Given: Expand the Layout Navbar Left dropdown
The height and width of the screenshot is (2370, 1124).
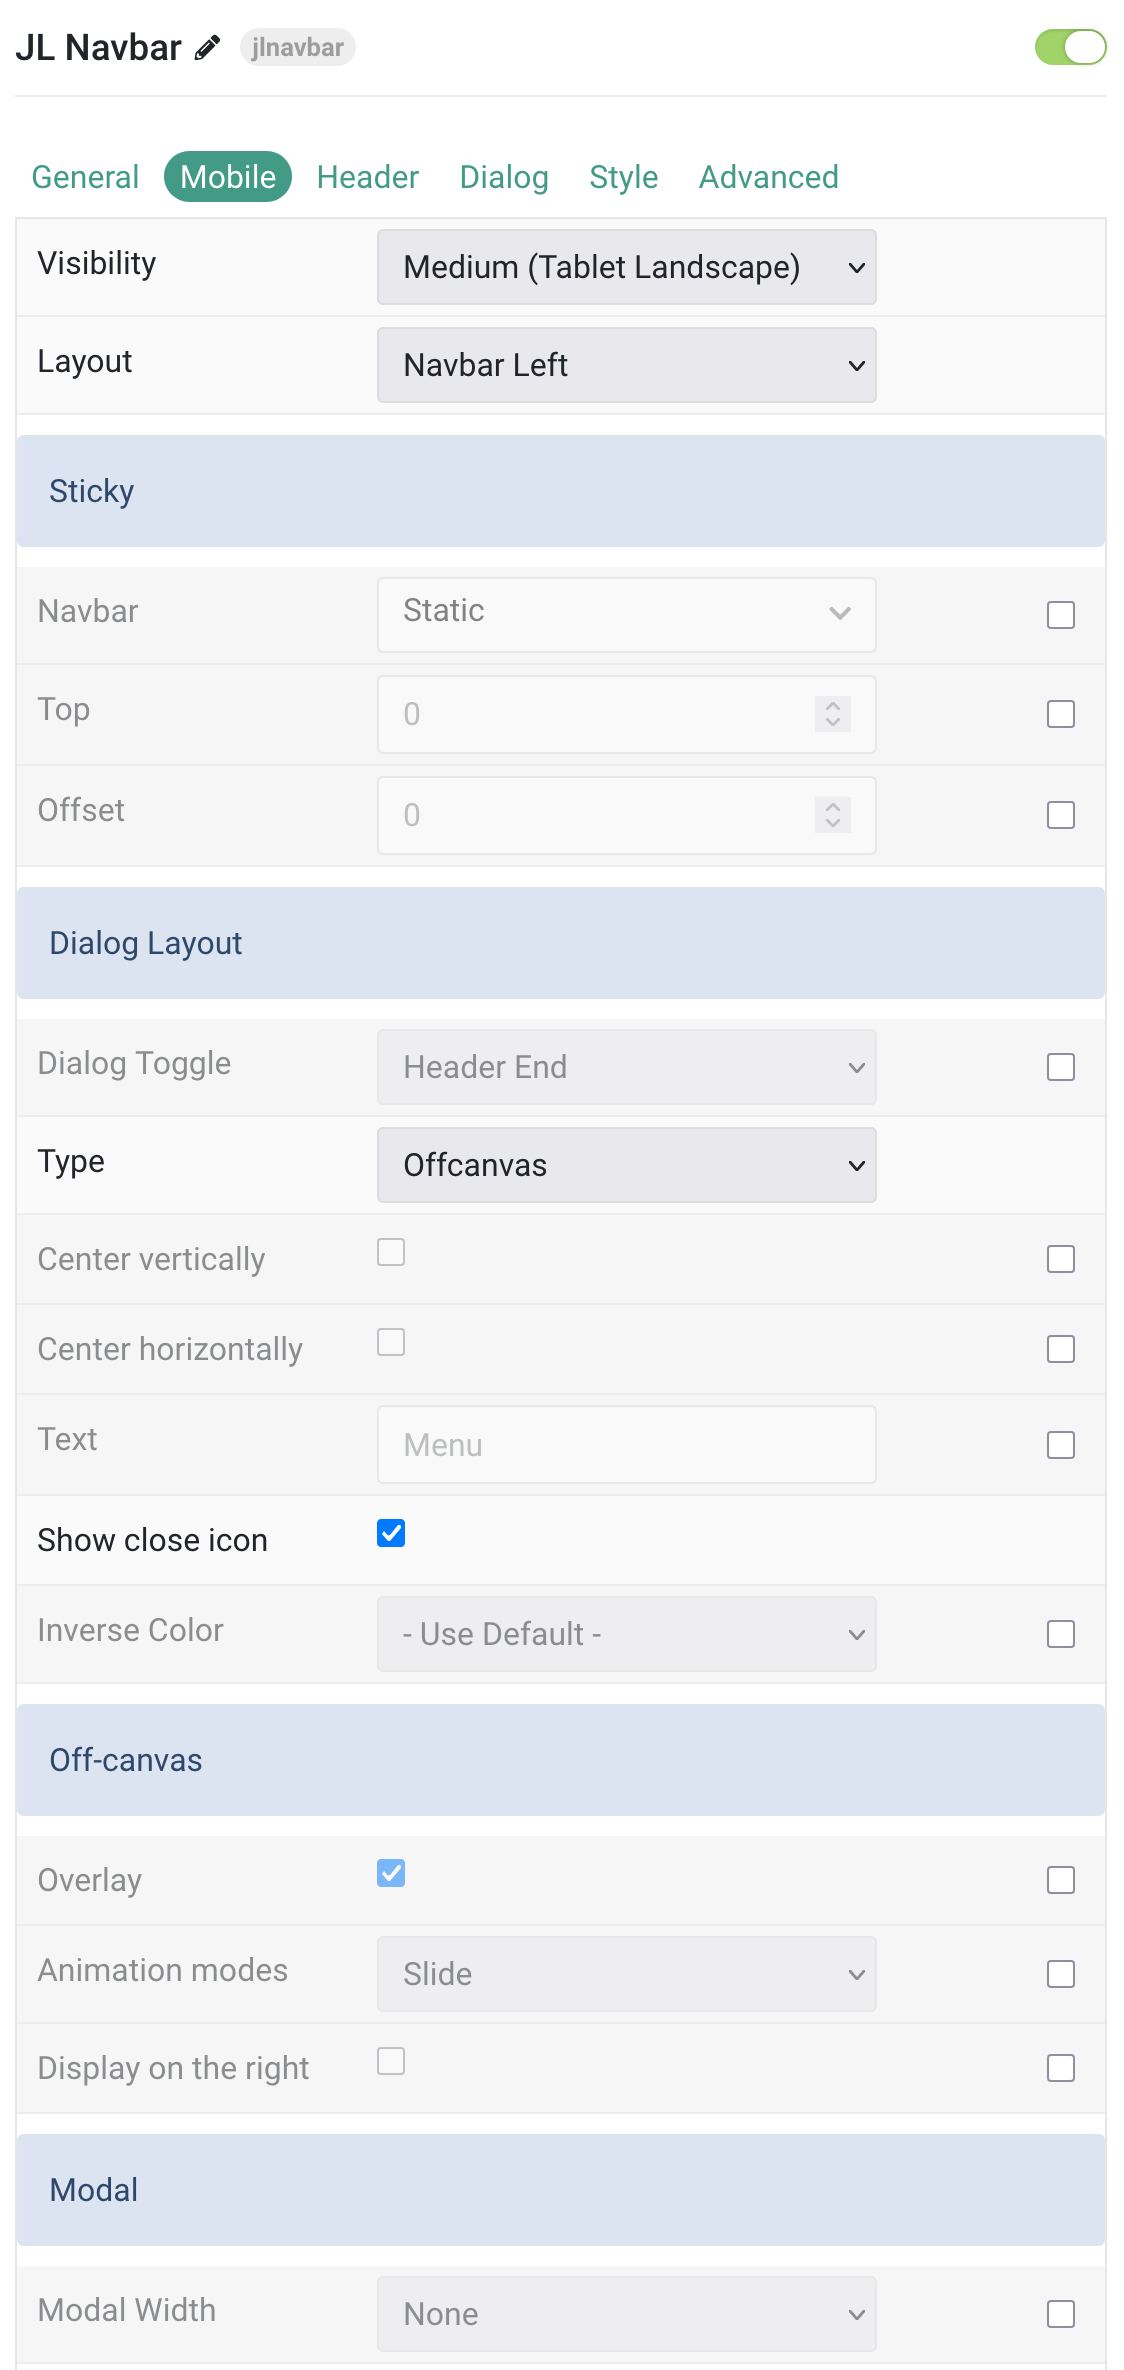Looking at the screenshot, I should [x=627, y=365].
